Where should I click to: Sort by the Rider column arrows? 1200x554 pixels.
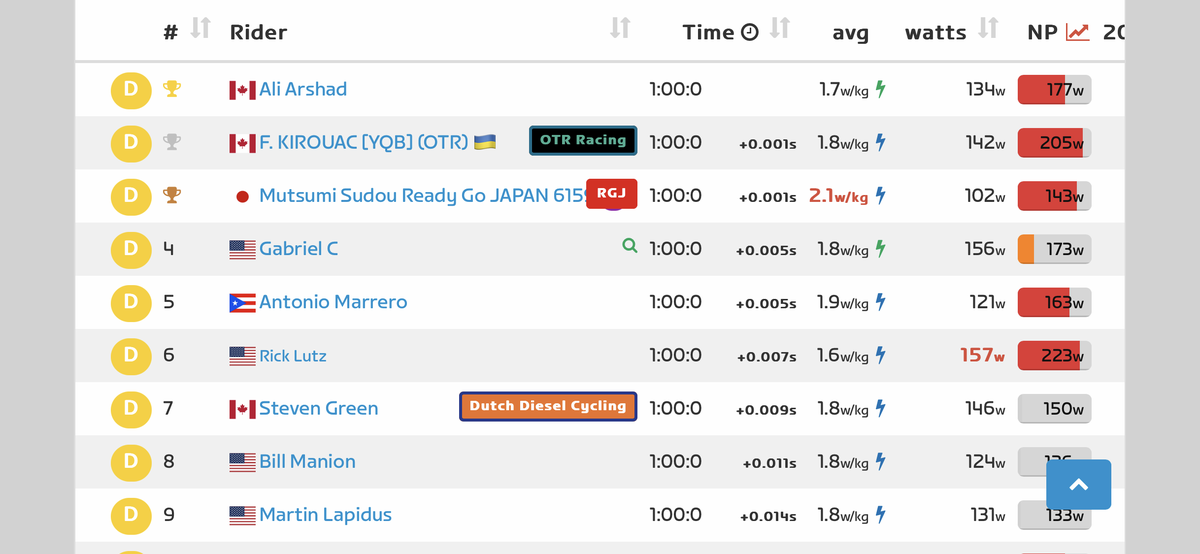click(x=620, y=29)
